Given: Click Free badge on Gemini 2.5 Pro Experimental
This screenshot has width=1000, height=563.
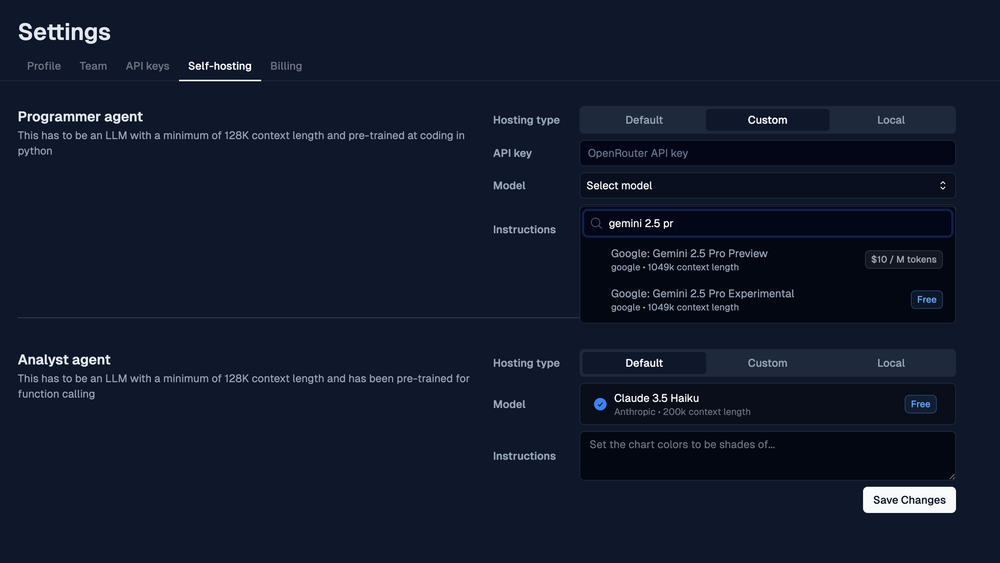Looking at the screenshot, I should [x=926, y=299].
